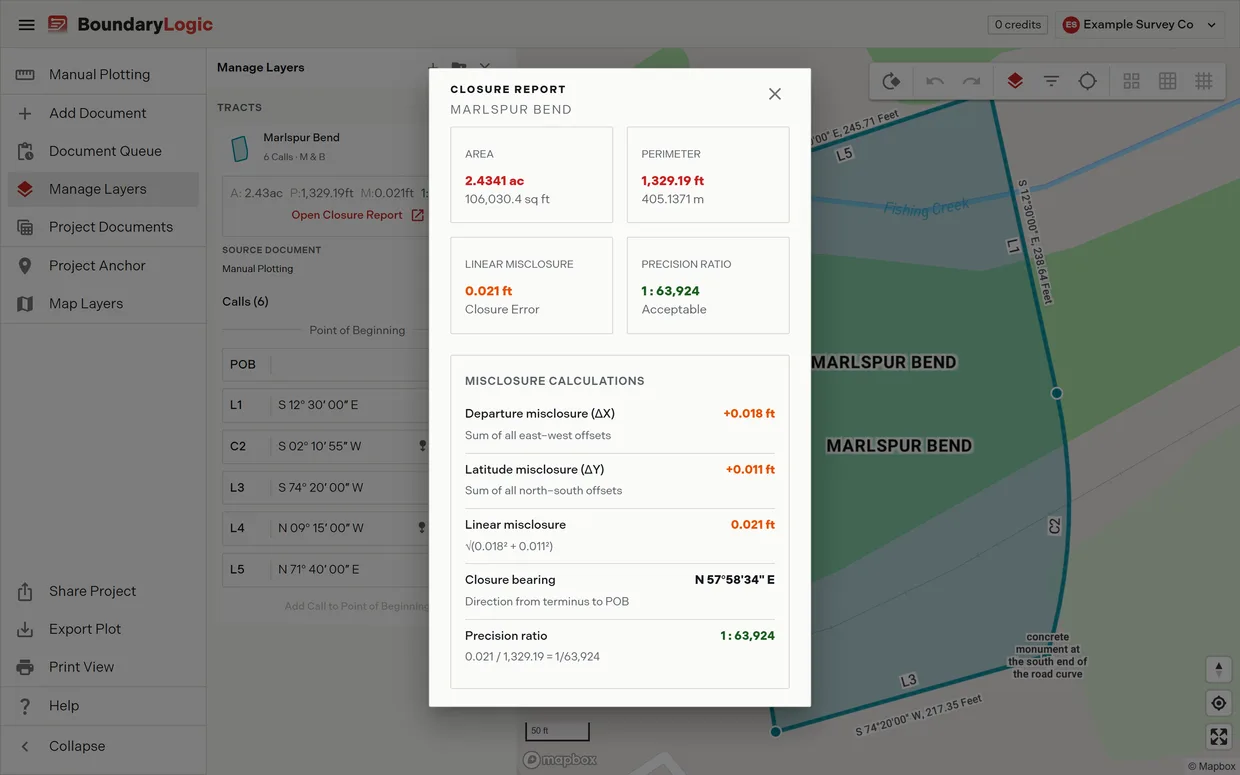The width and height of the screenshot is (1240, 775).
Task: Click the rotate tract tool in map toolbar
Action: pos(892,82)
